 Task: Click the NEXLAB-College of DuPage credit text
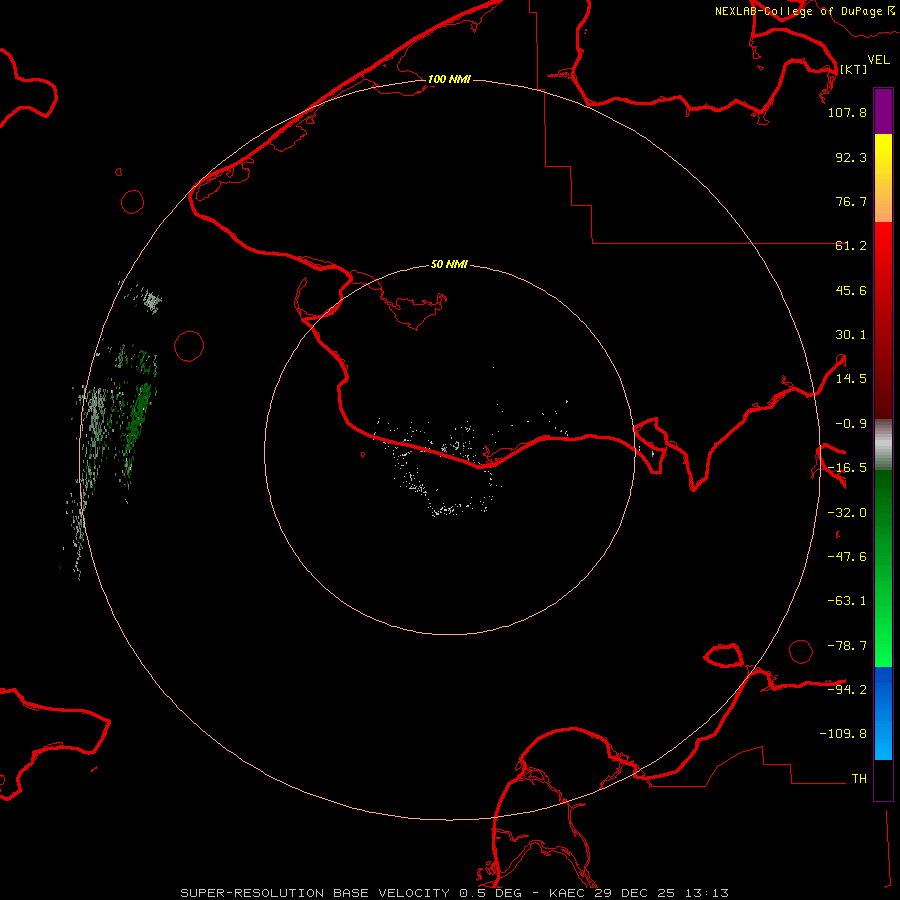coord(804,11)
